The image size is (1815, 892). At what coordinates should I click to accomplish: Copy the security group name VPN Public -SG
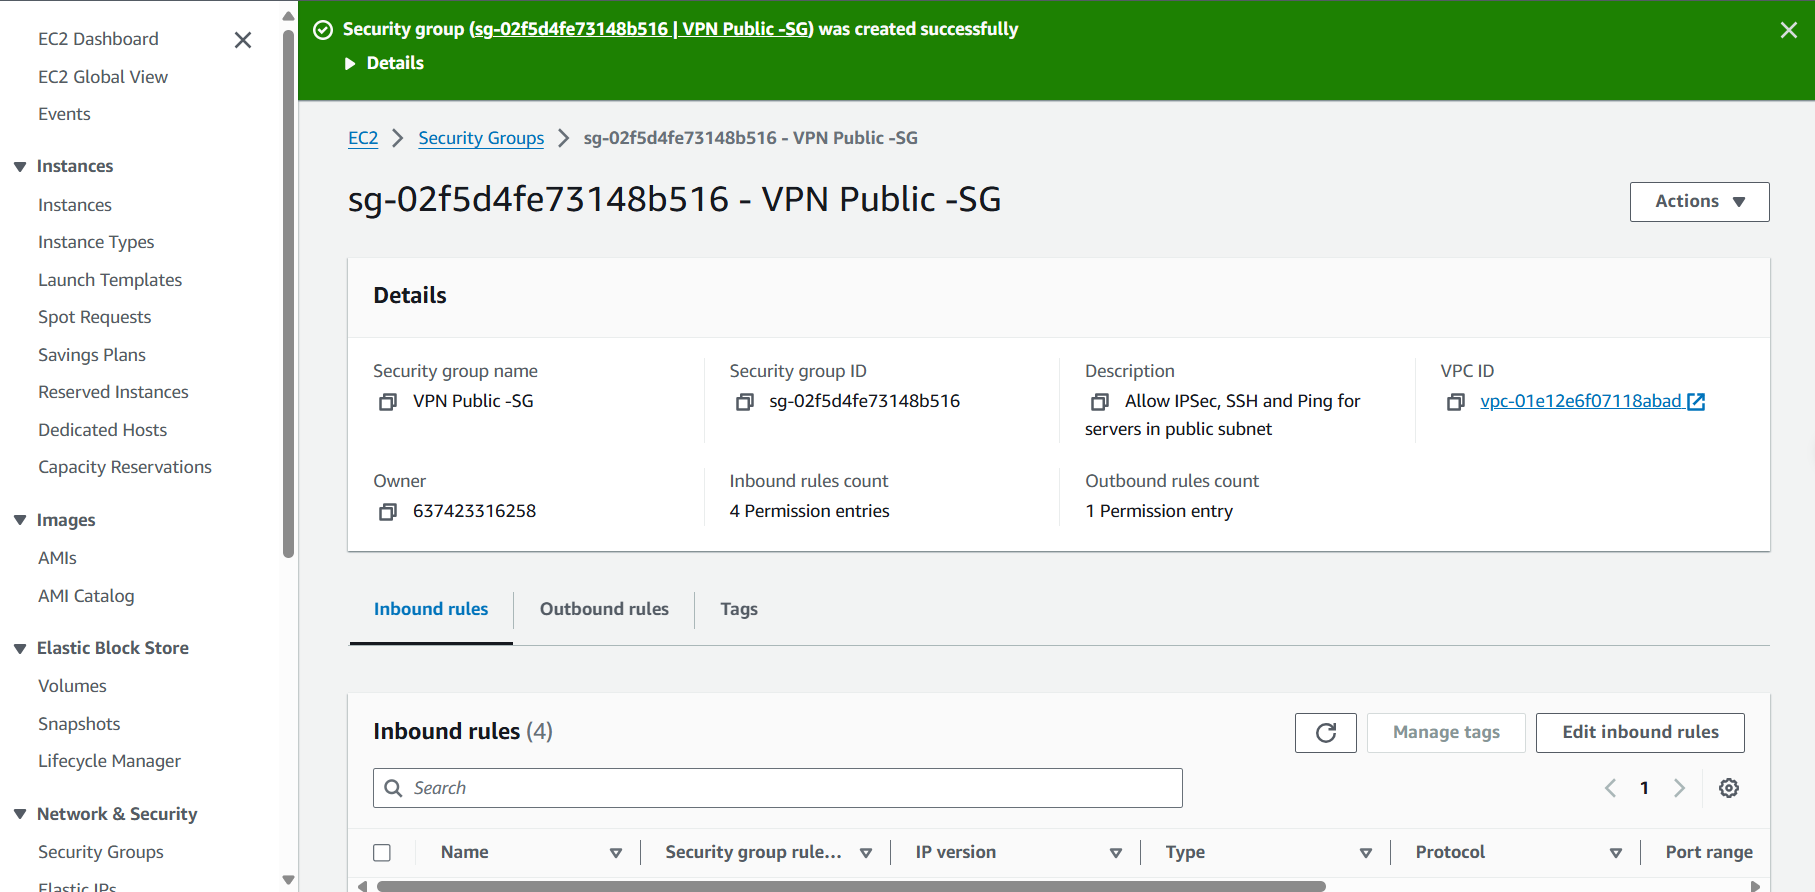[x=388, y=402]
